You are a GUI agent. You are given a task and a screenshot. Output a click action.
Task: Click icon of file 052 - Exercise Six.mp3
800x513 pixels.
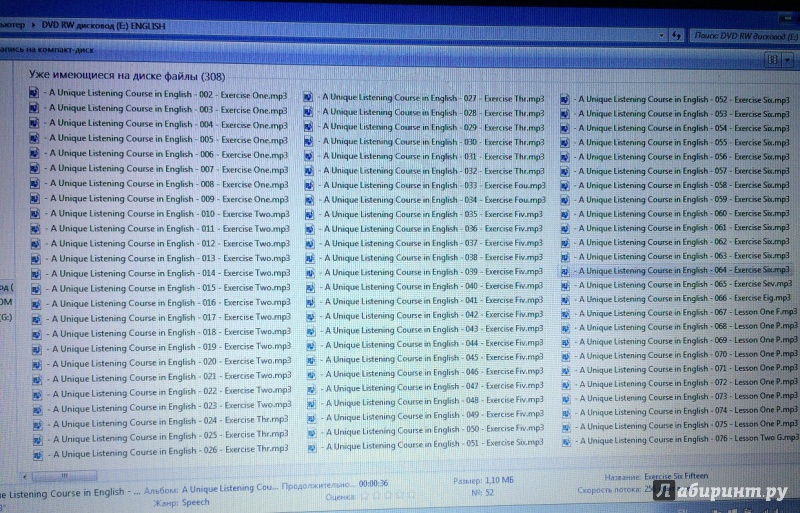tap(564, 100)
